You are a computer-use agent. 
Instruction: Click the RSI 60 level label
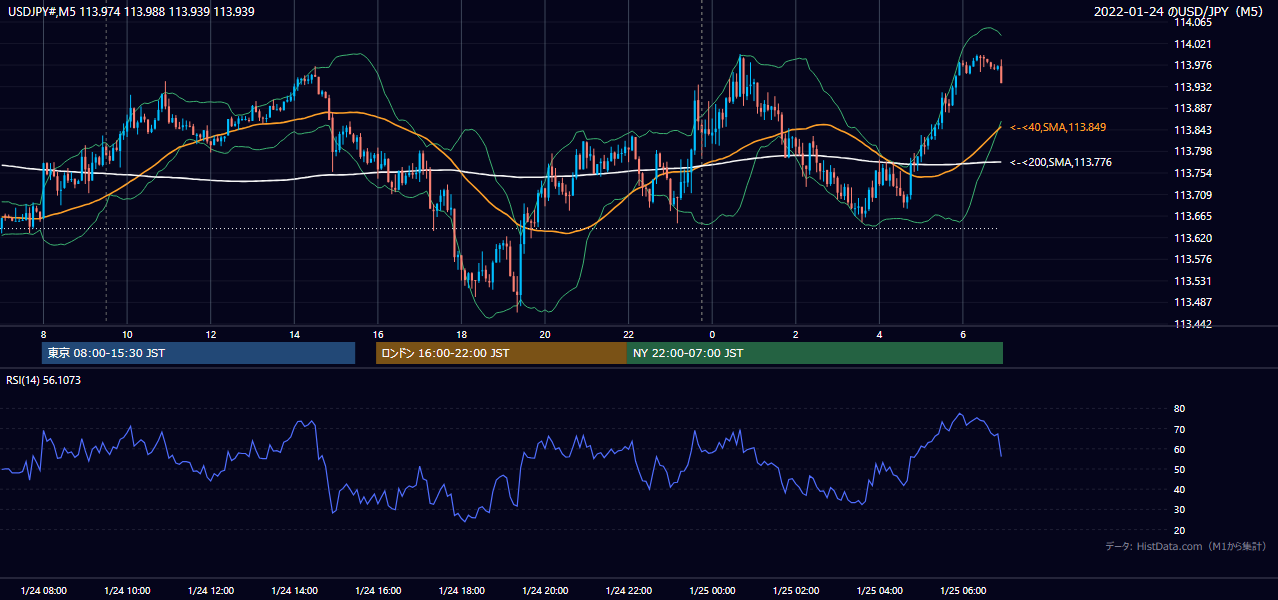pos(1180,449)
